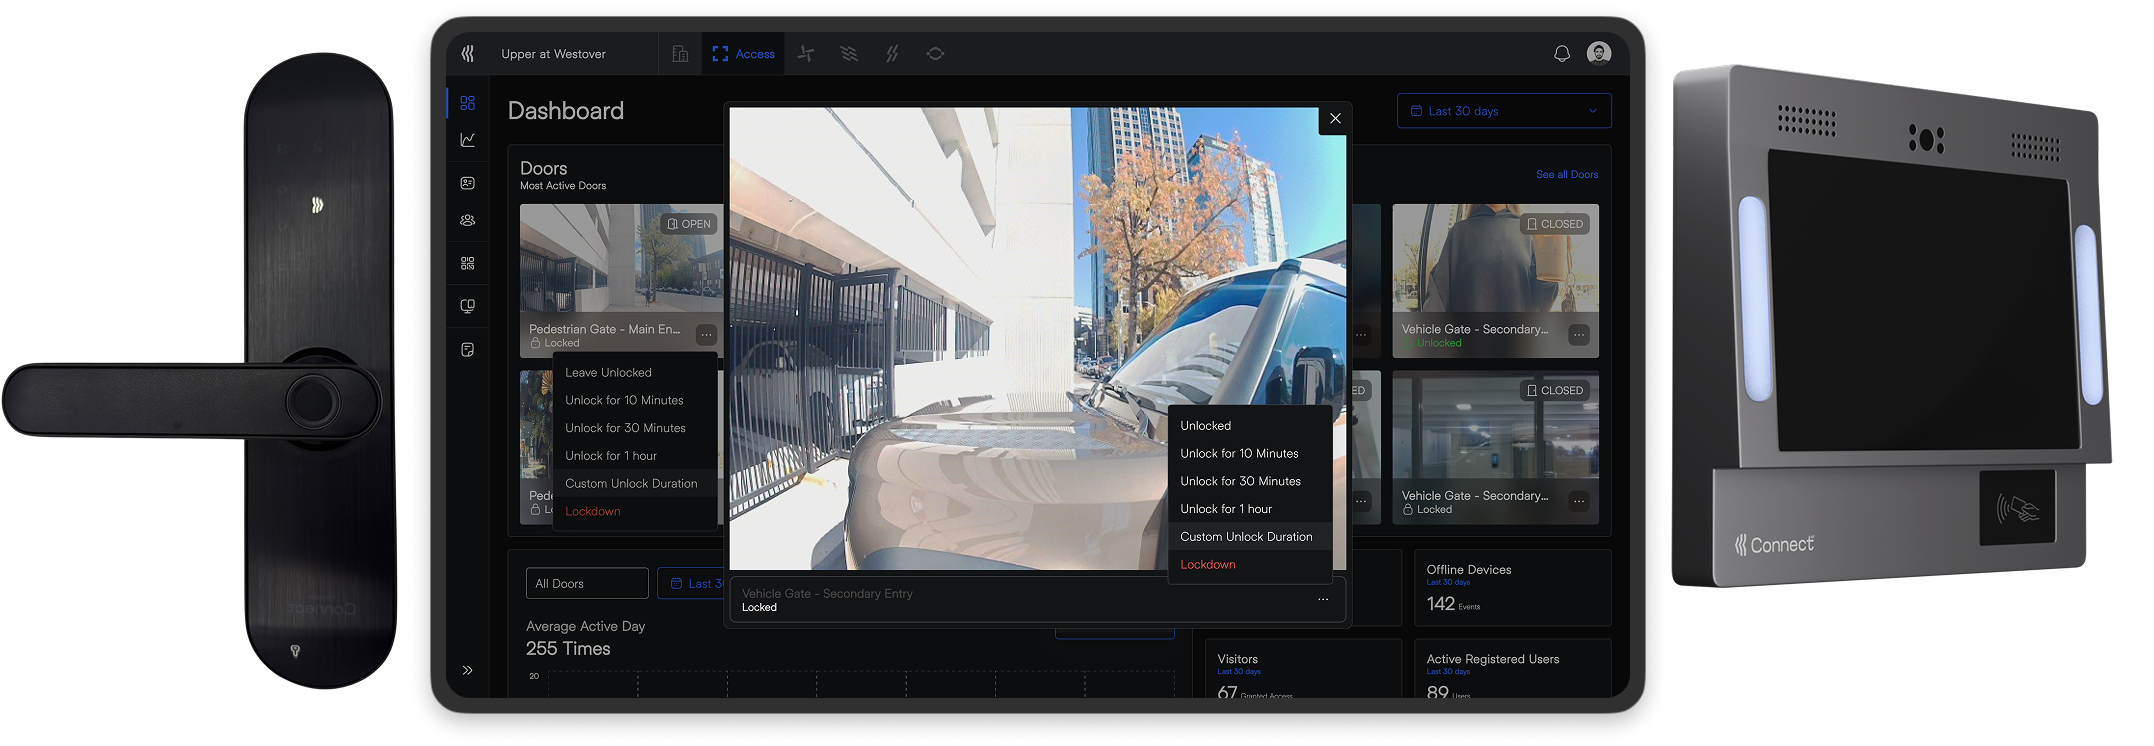
Task: Select Lockdown in the Pedestrian Gate menu
Action: [635, 511]
